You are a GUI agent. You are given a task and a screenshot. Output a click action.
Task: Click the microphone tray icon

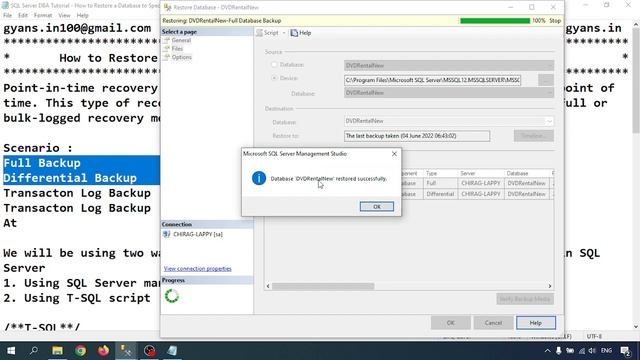tap(558, 351)
